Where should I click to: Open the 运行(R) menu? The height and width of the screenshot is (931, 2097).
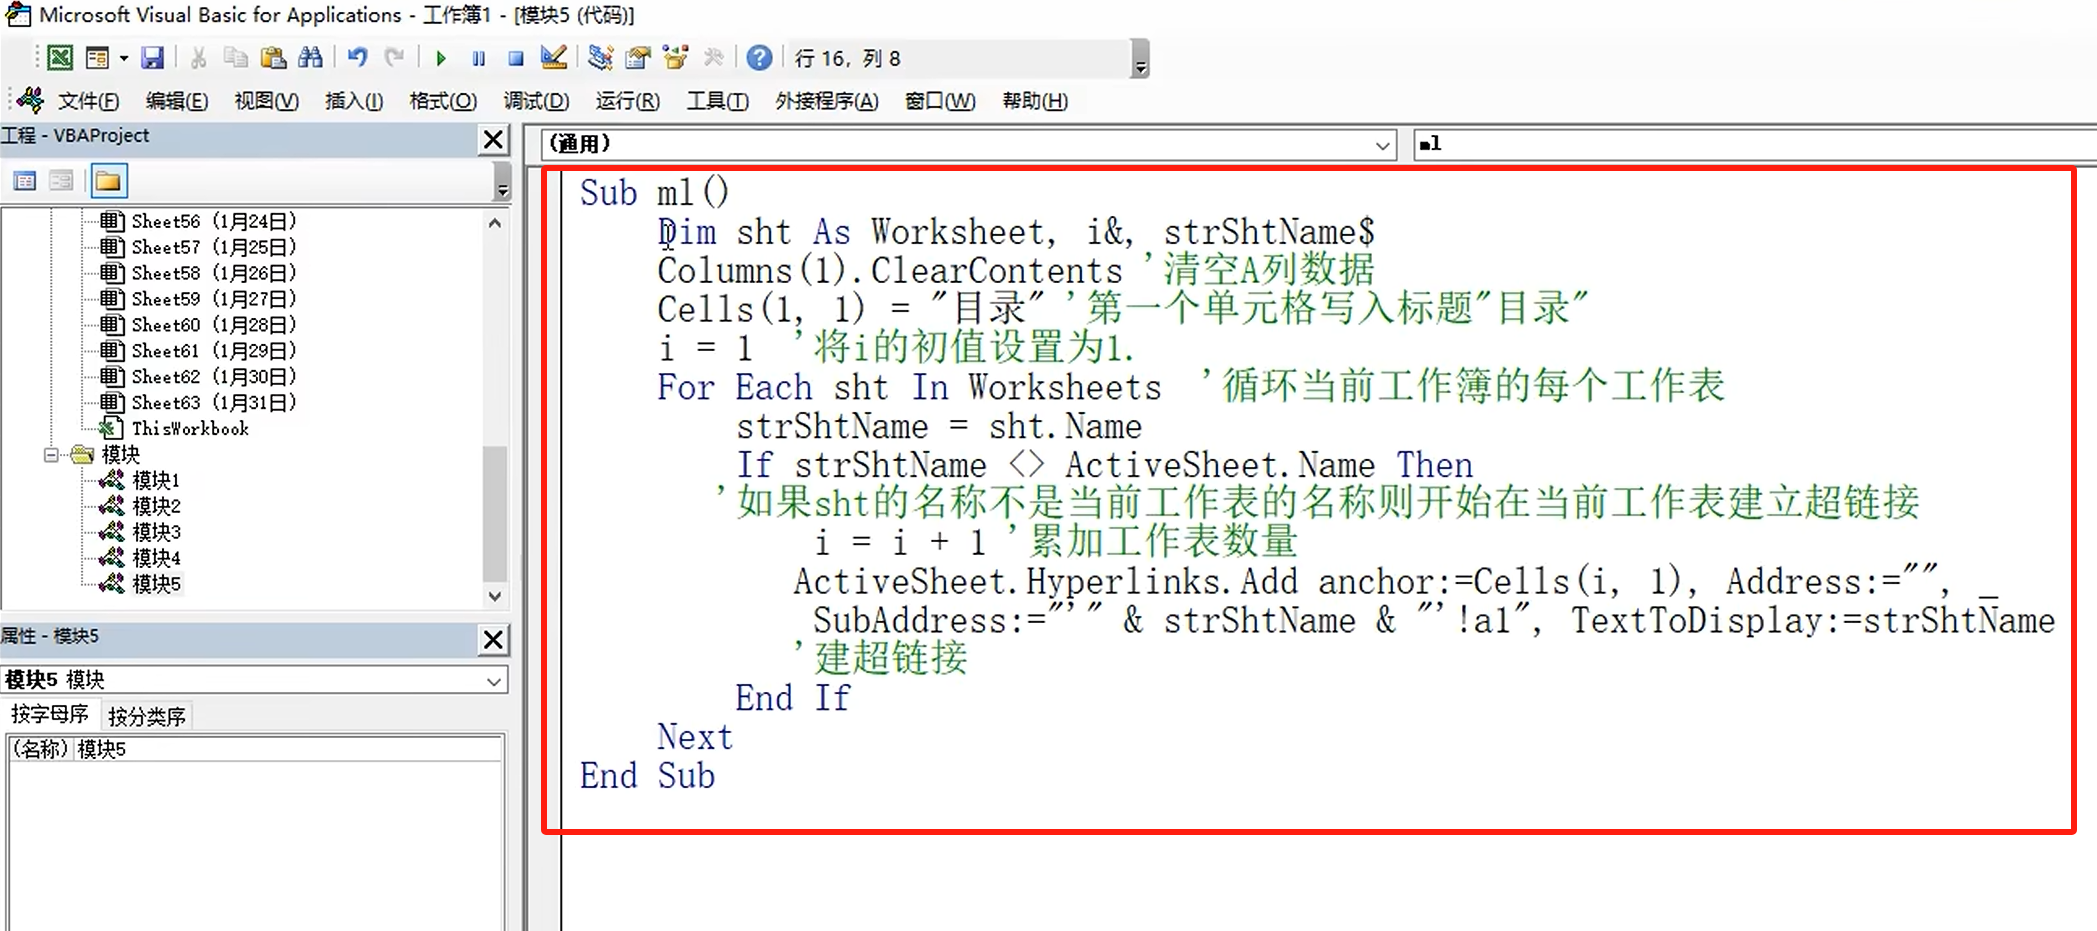point(628,101)
